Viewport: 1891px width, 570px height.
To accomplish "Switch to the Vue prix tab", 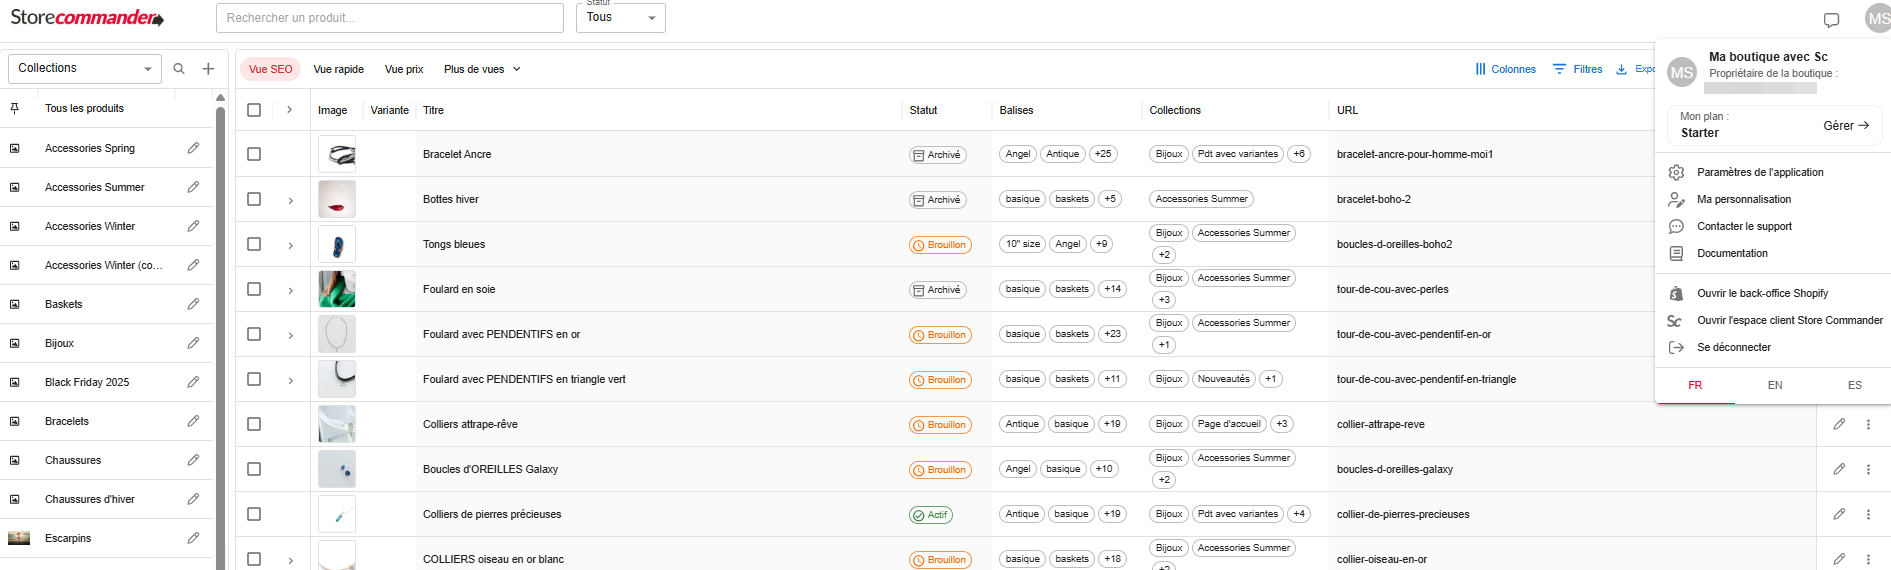I will [x=404, y=69].
